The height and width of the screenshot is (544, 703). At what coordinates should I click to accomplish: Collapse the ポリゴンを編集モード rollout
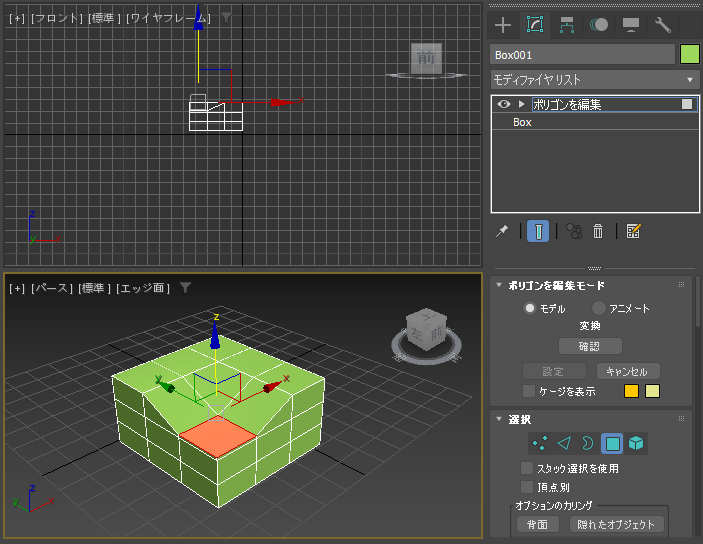(x=499, y=285)
